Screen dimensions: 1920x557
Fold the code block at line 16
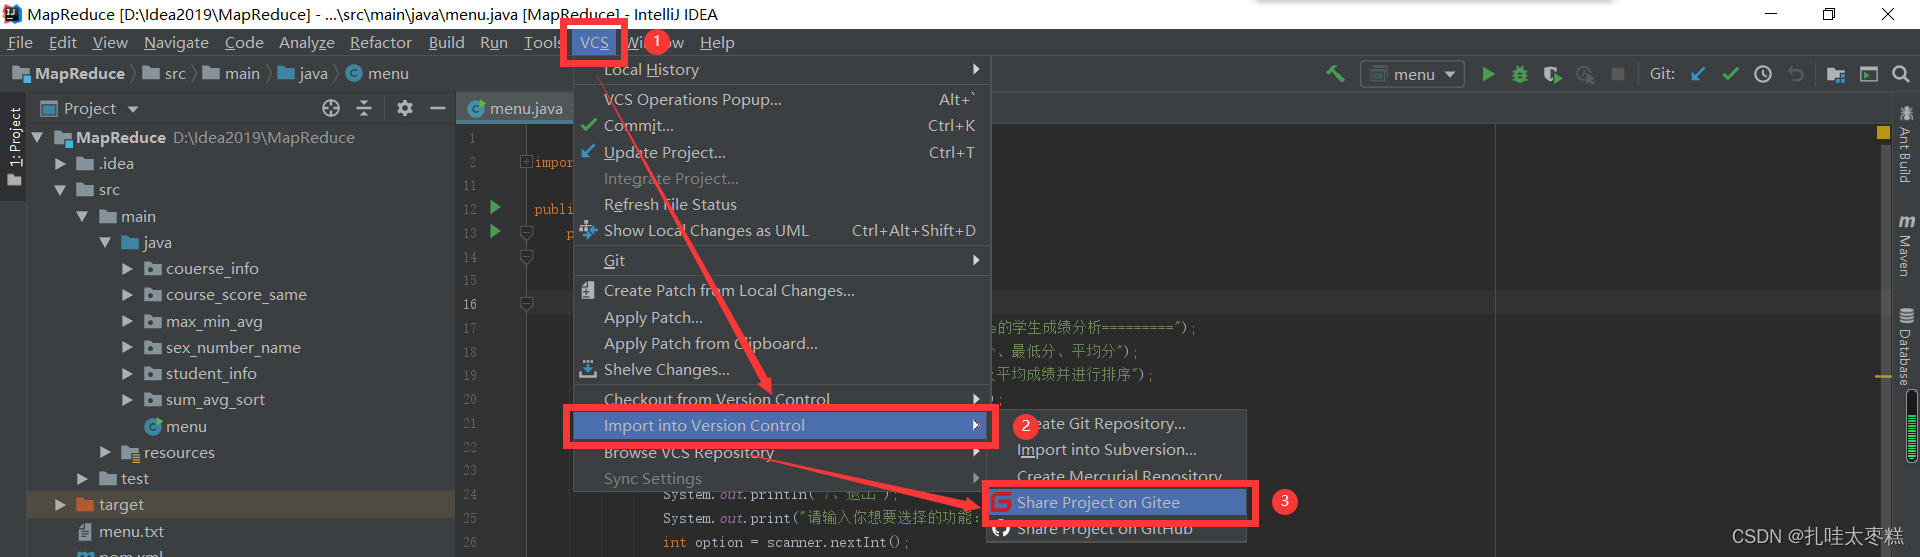[527, 304]
